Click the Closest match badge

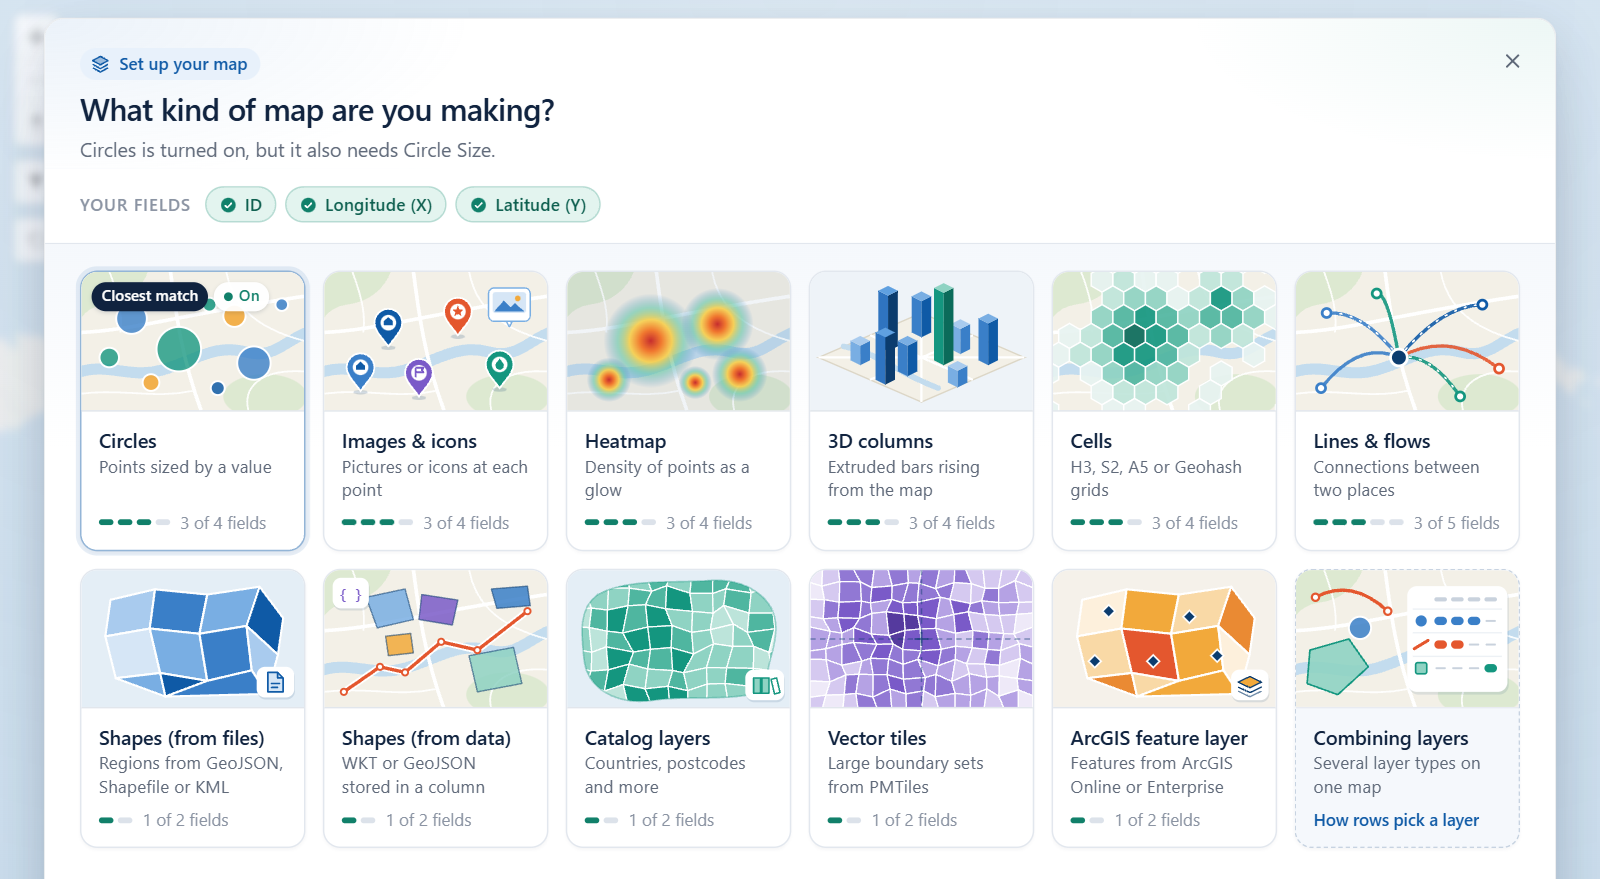[150, 296]
